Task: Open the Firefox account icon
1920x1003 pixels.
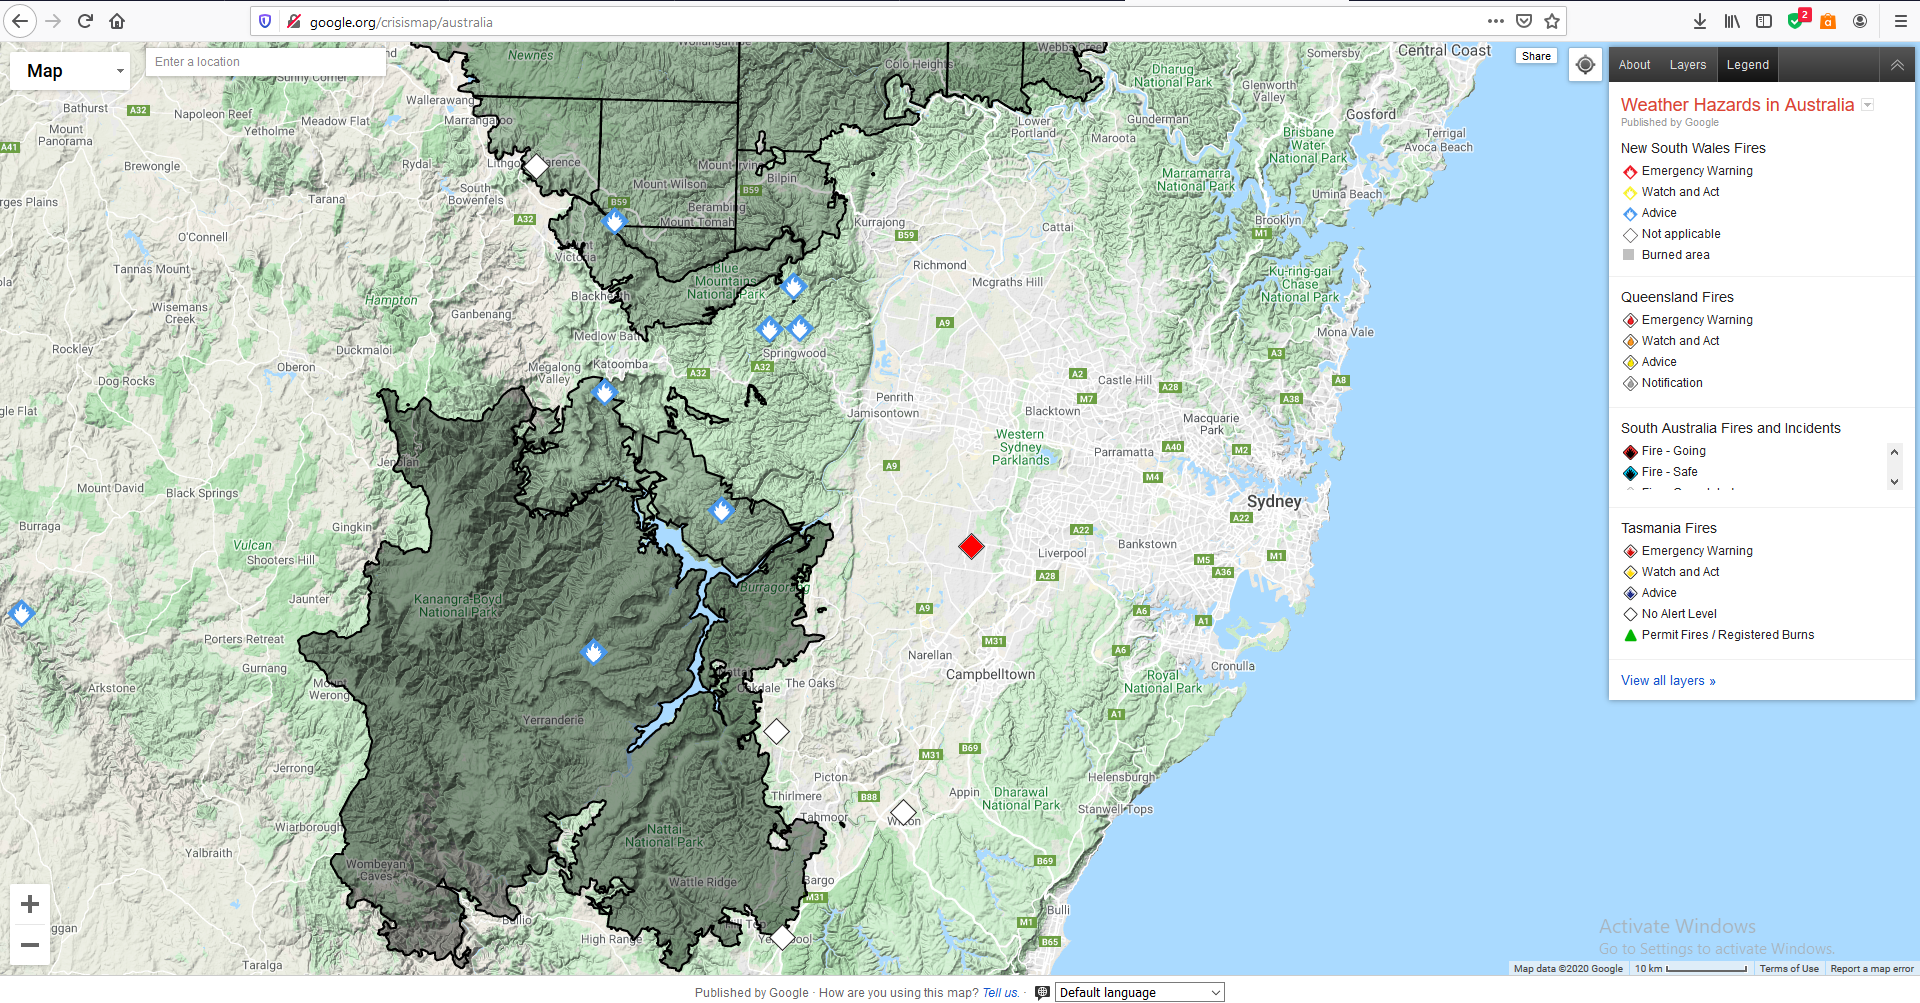Action: click(1860, 21)
